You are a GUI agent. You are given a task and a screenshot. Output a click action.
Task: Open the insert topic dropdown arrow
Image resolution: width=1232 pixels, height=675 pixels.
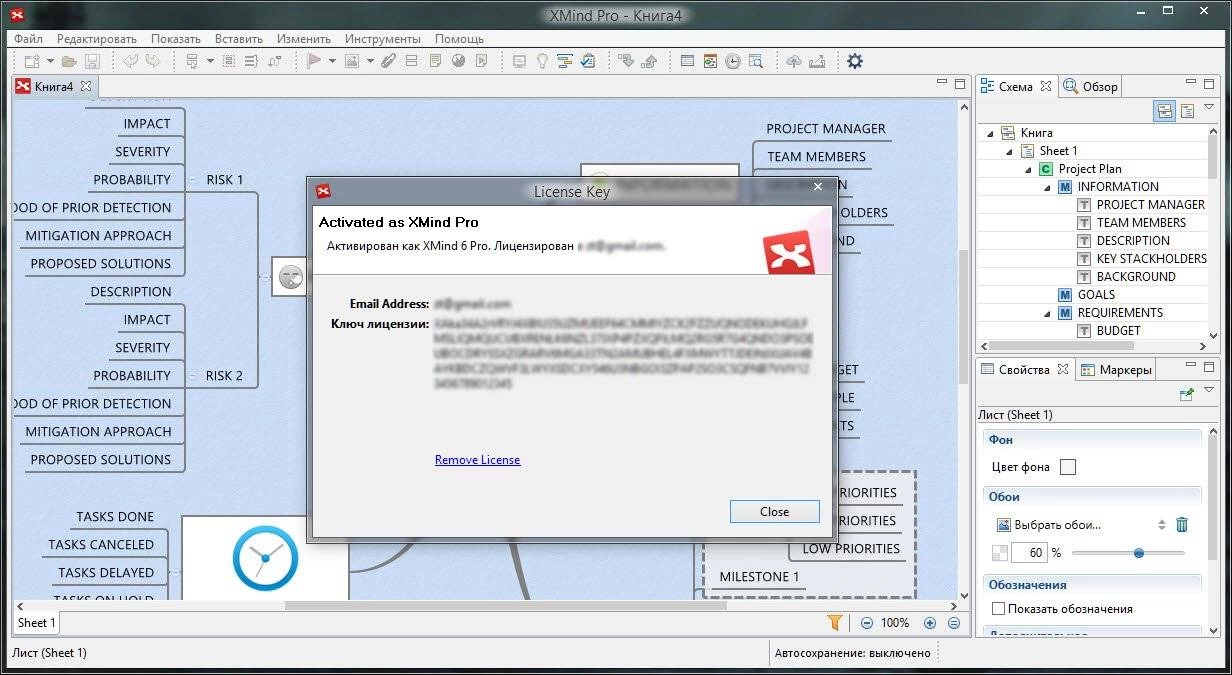(210, 61)
